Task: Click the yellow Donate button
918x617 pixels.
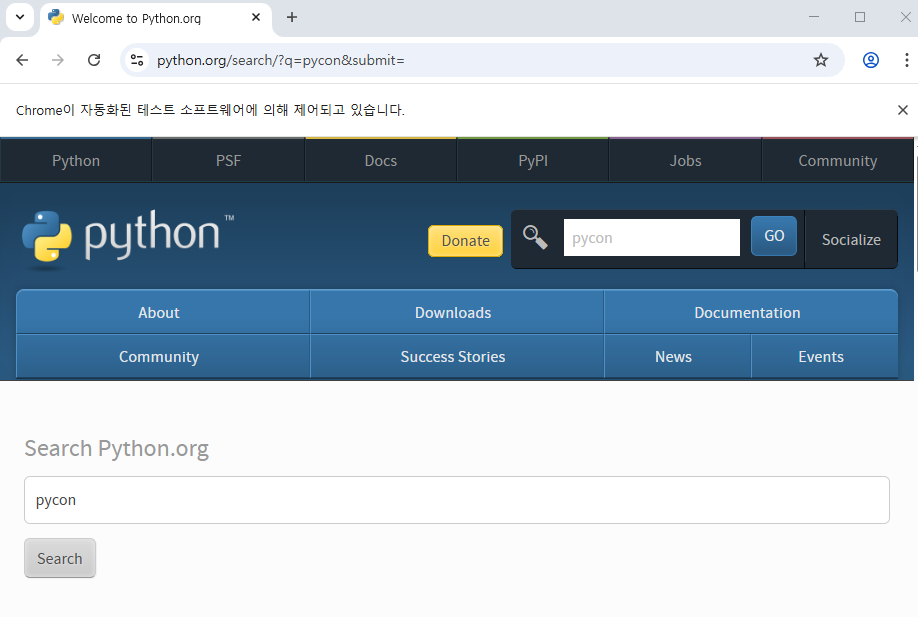Action: [x=465, y=241]
